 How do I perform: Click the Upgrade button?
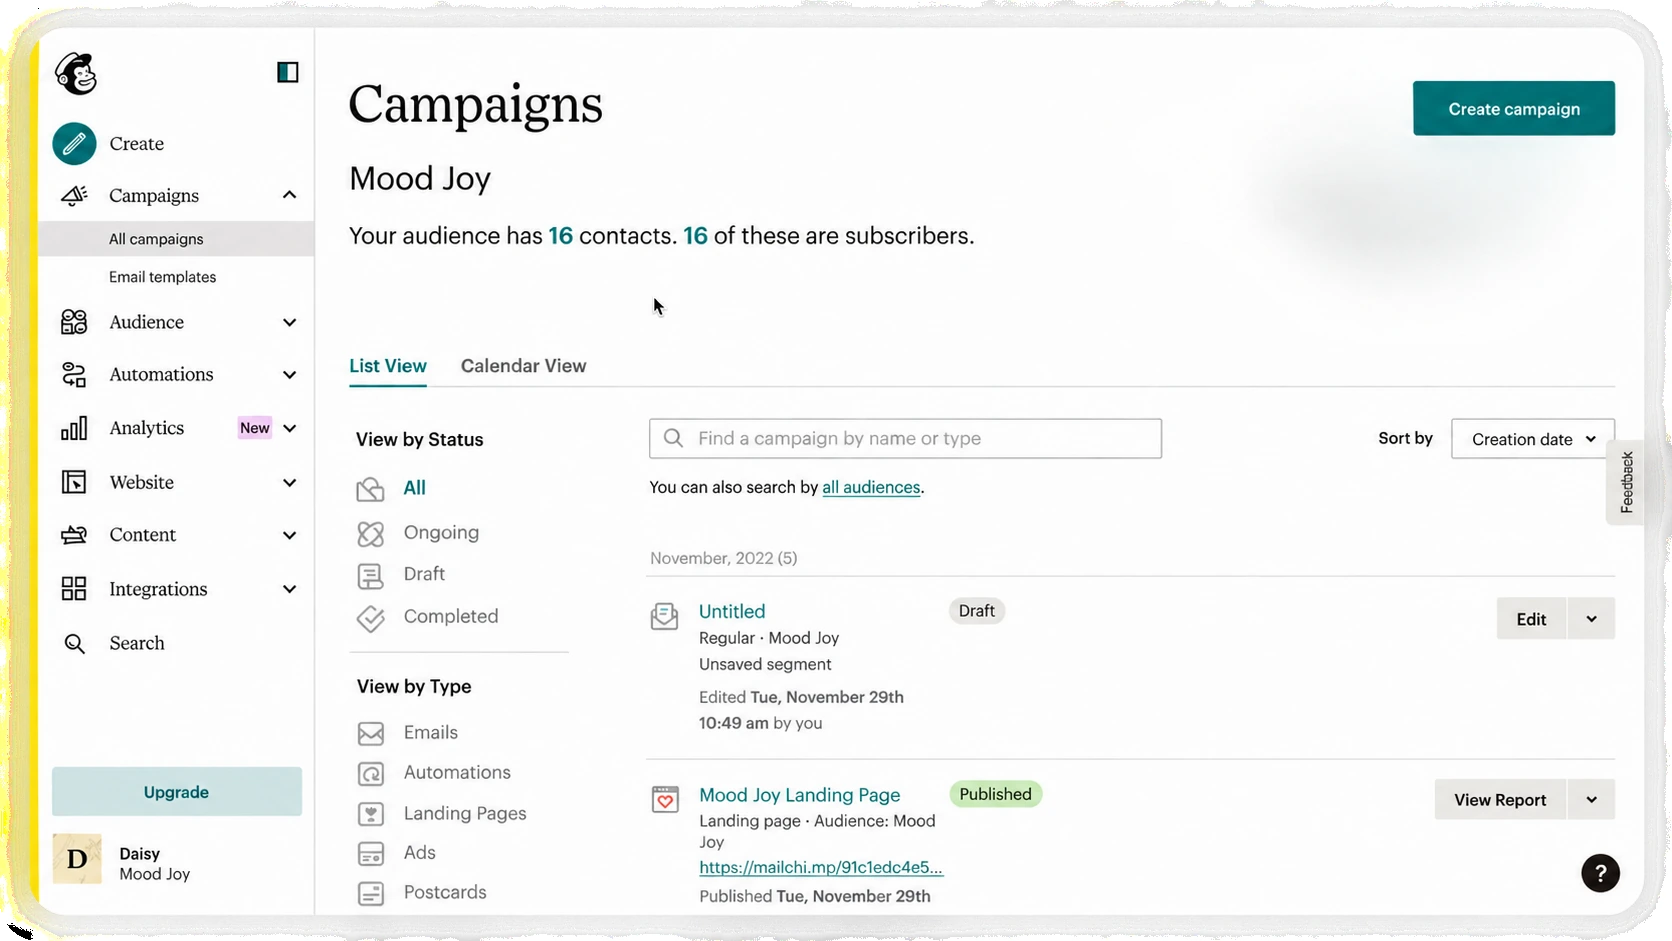(x=177, y=792)
